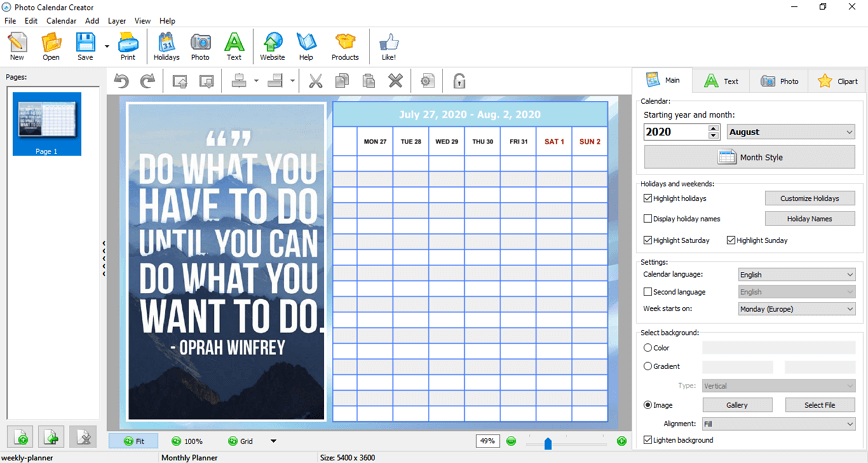Toggle Highlight Sunday checkbox
Viewport: 868px width, 463px height.
[x=731, y=240]
